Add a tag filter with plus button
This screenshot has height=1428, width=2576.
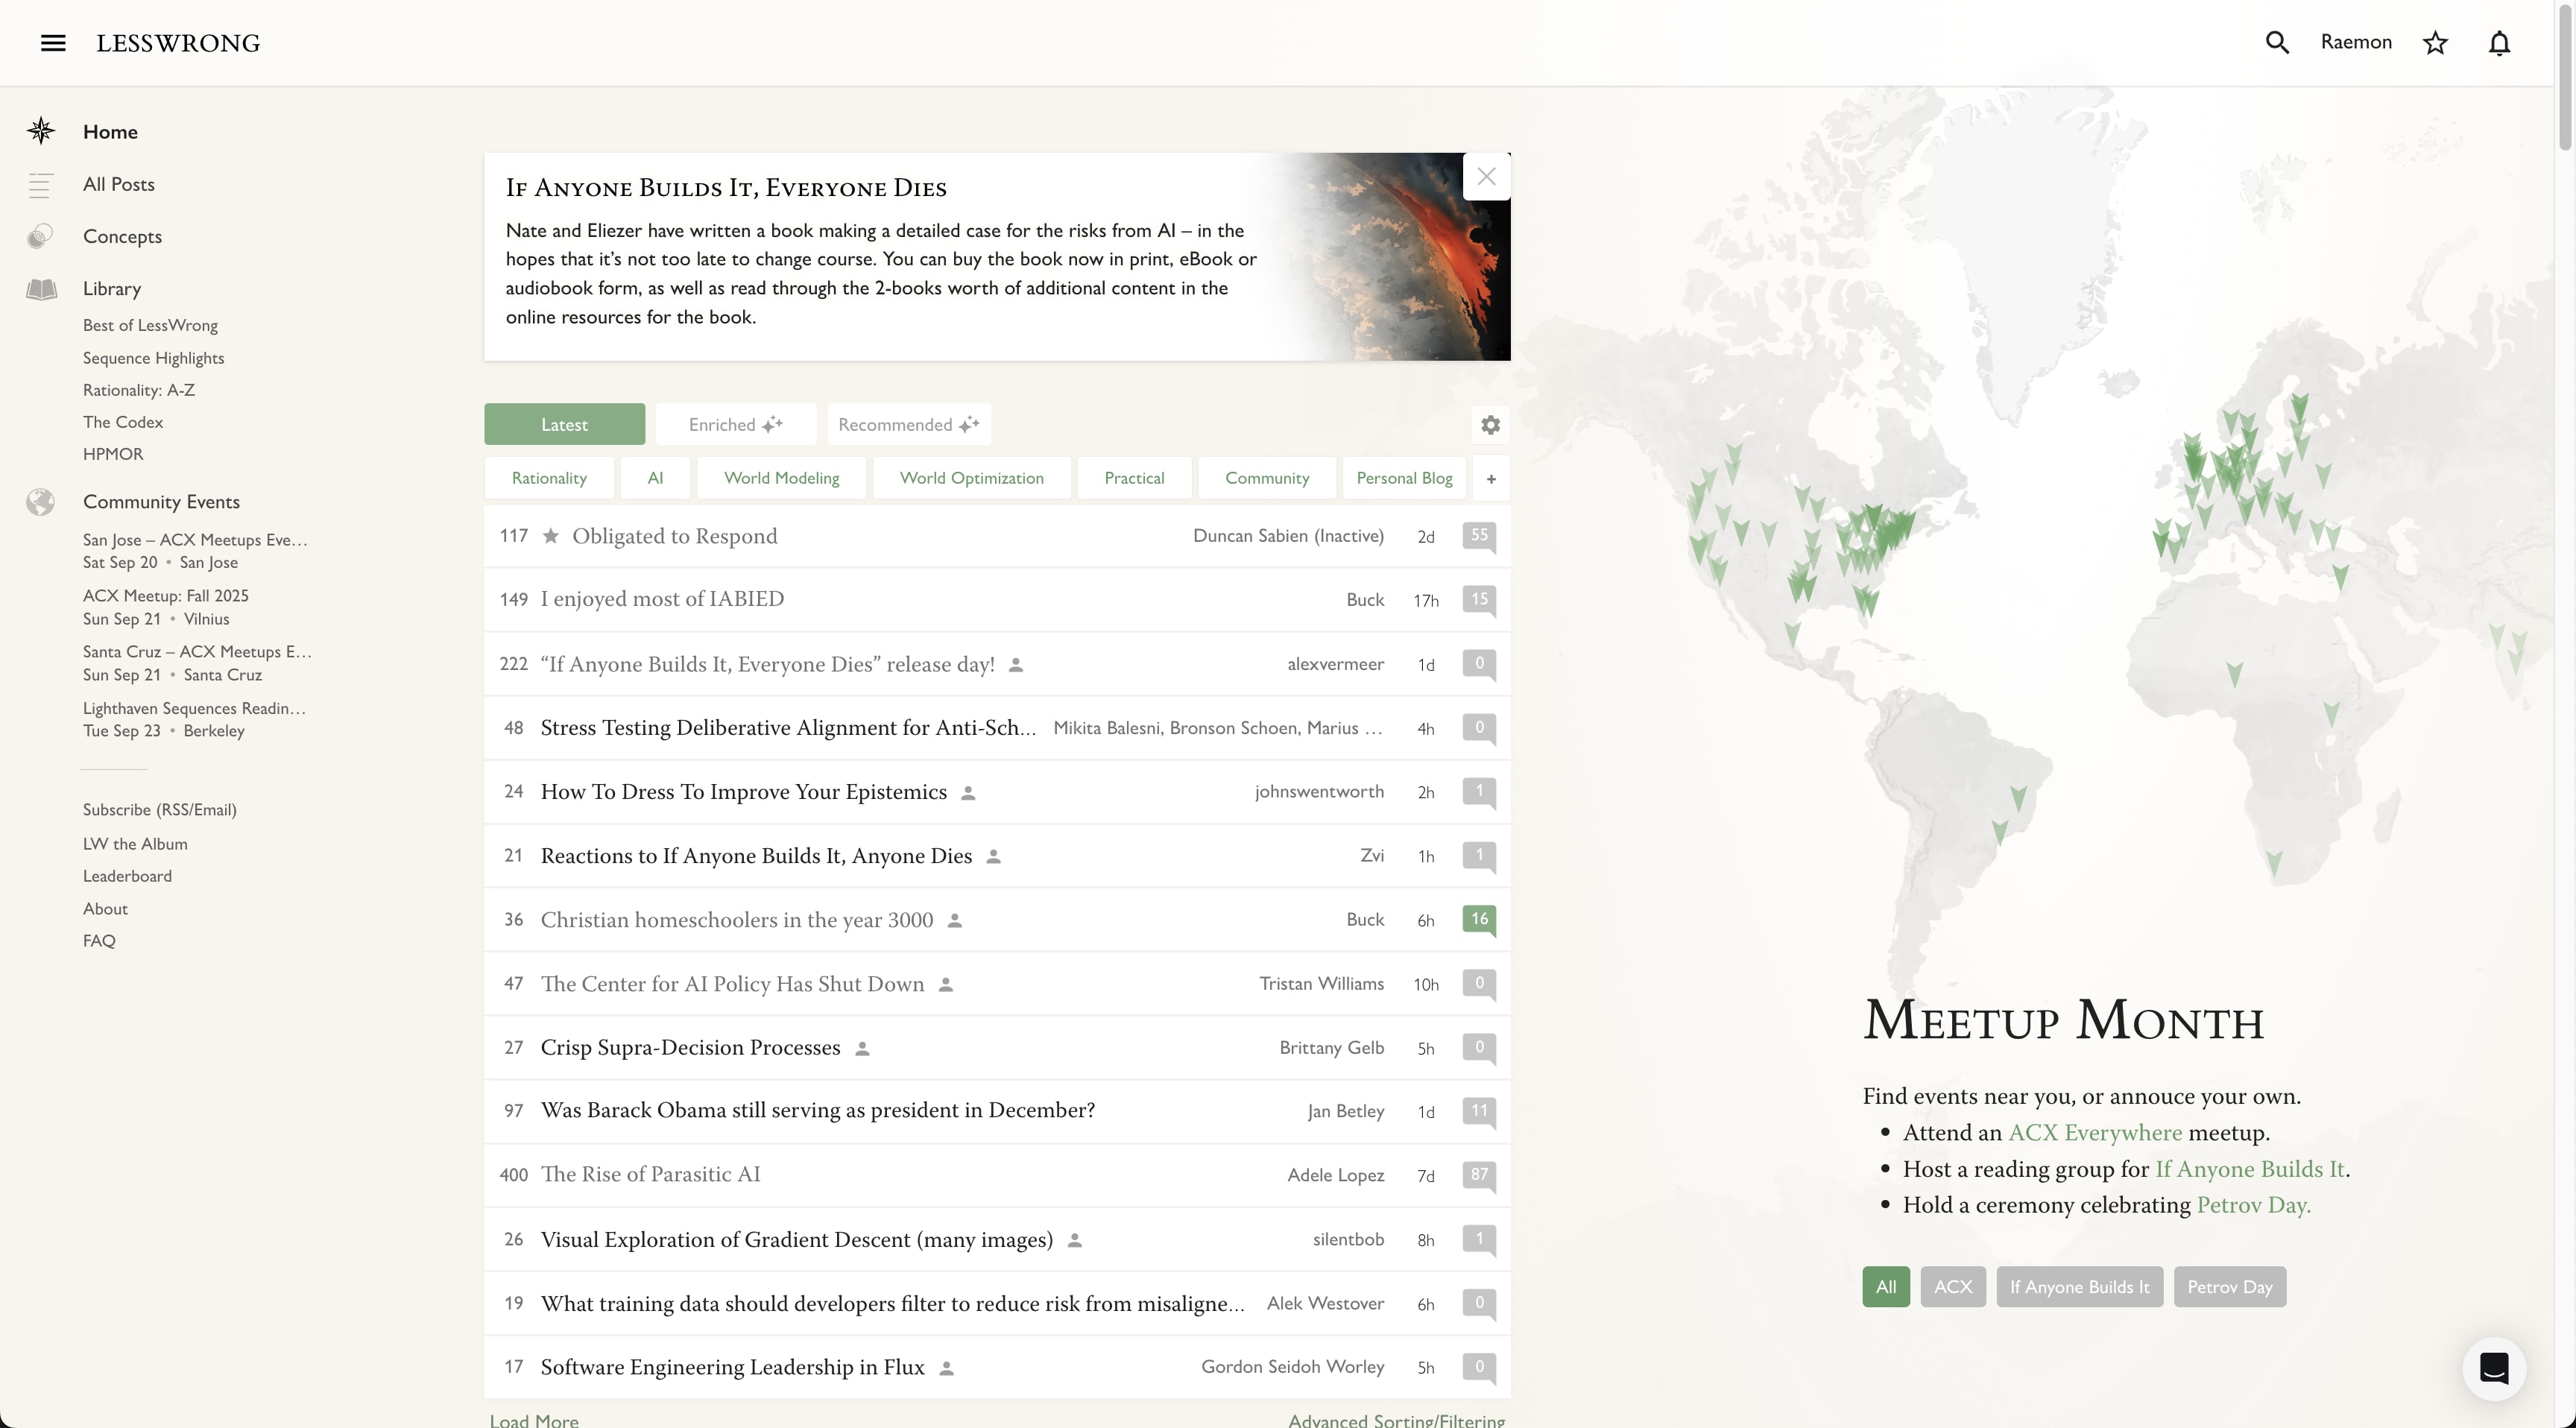(x=1490, y=479)
